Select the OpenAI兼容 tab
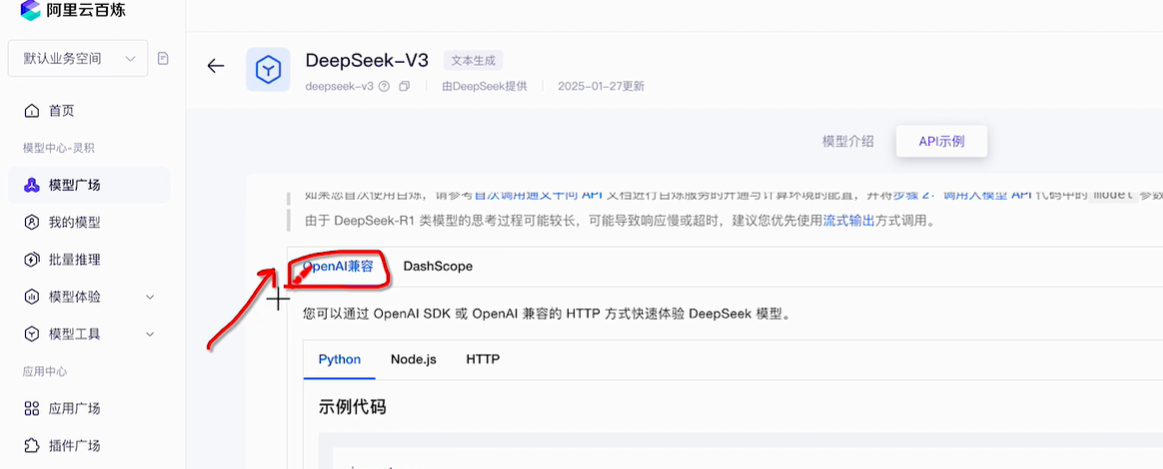This screenshot has width=1163, height=469. [338, 266]
